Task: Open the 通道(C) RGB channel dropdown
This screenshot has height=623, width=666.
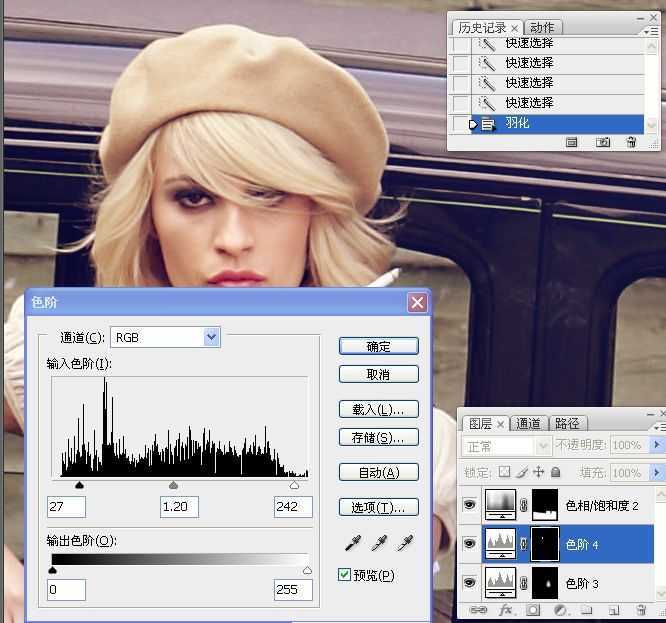Action: tap(212, 337)
